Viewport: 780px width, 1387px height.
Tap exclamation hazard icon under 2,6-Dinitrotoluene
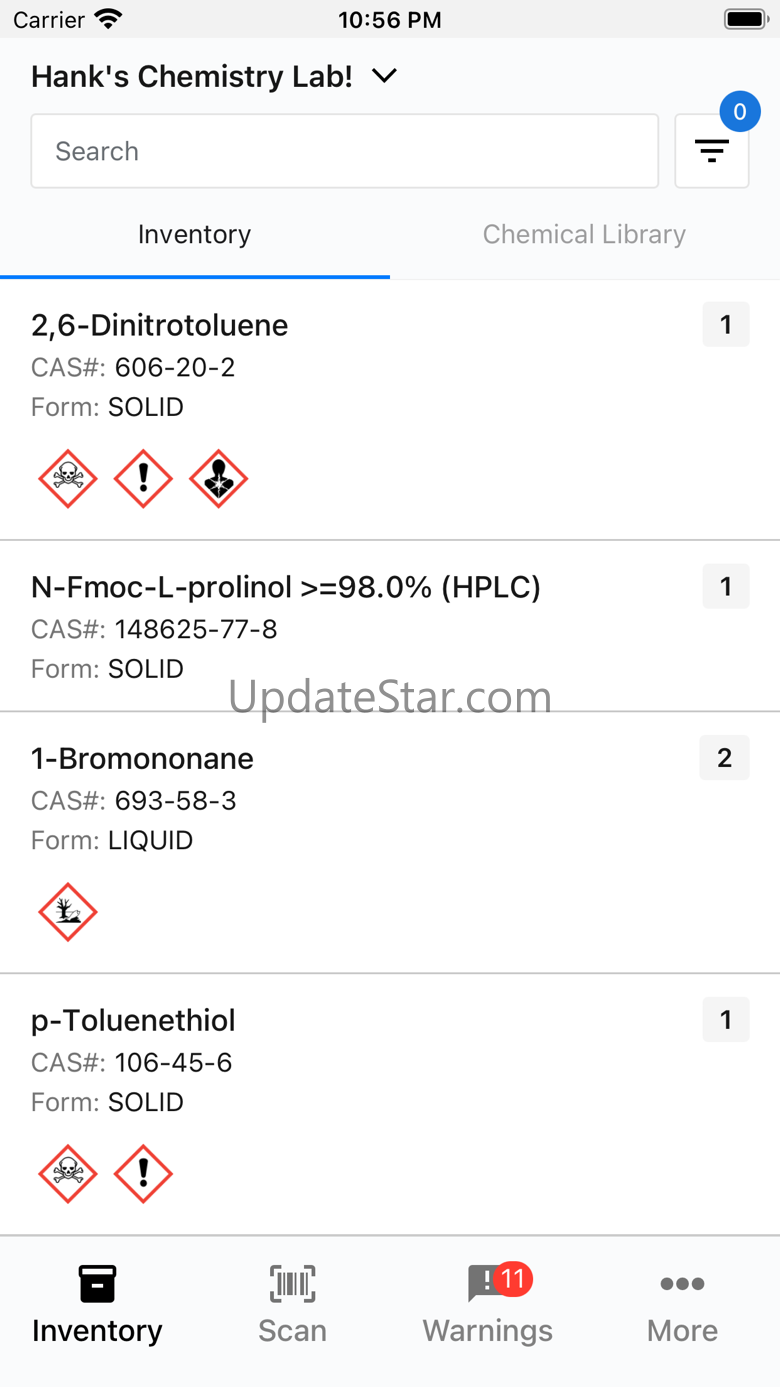[143, 479]
